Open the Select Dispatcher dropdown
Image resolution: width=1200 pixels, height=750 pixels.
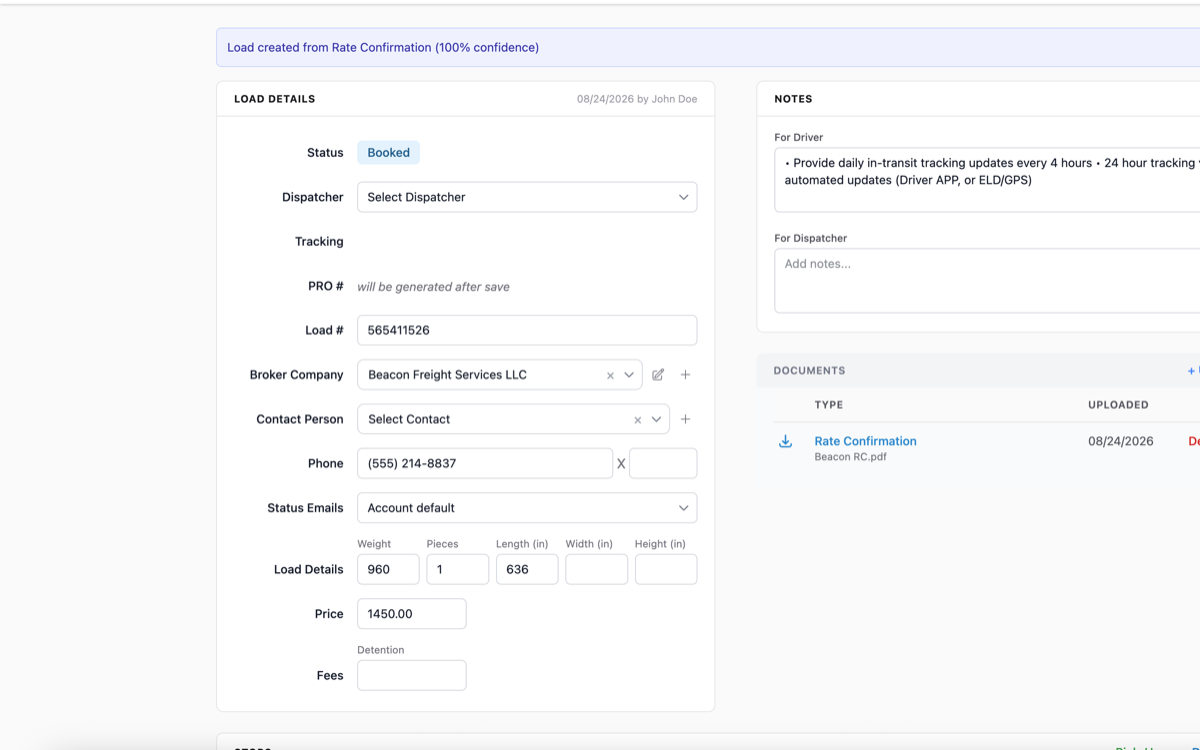tap(527, 197)
